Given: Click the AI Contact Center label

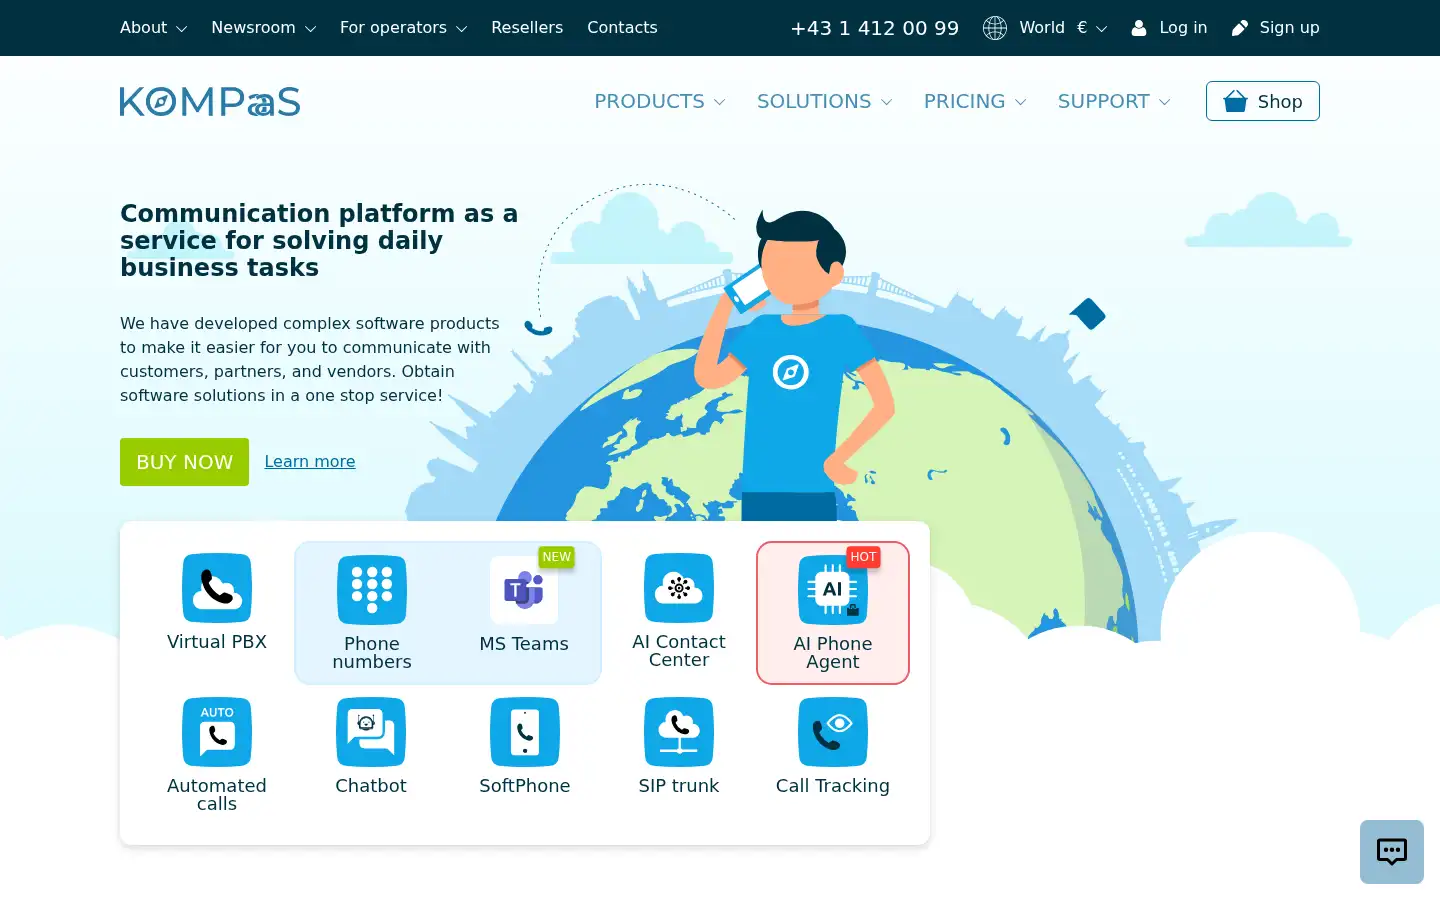Looking at the screenshot, I should [679, 651].
